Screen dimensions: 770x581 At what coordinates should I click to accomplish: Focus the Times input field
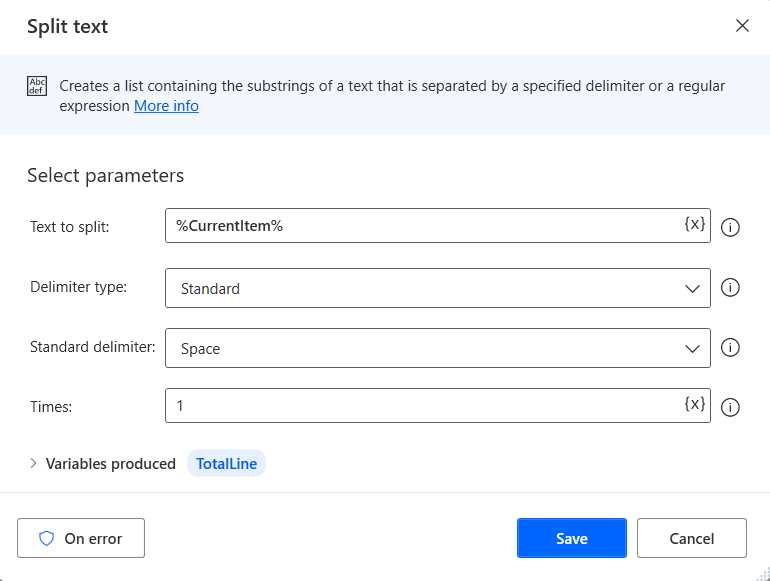[x=425, y=406]
